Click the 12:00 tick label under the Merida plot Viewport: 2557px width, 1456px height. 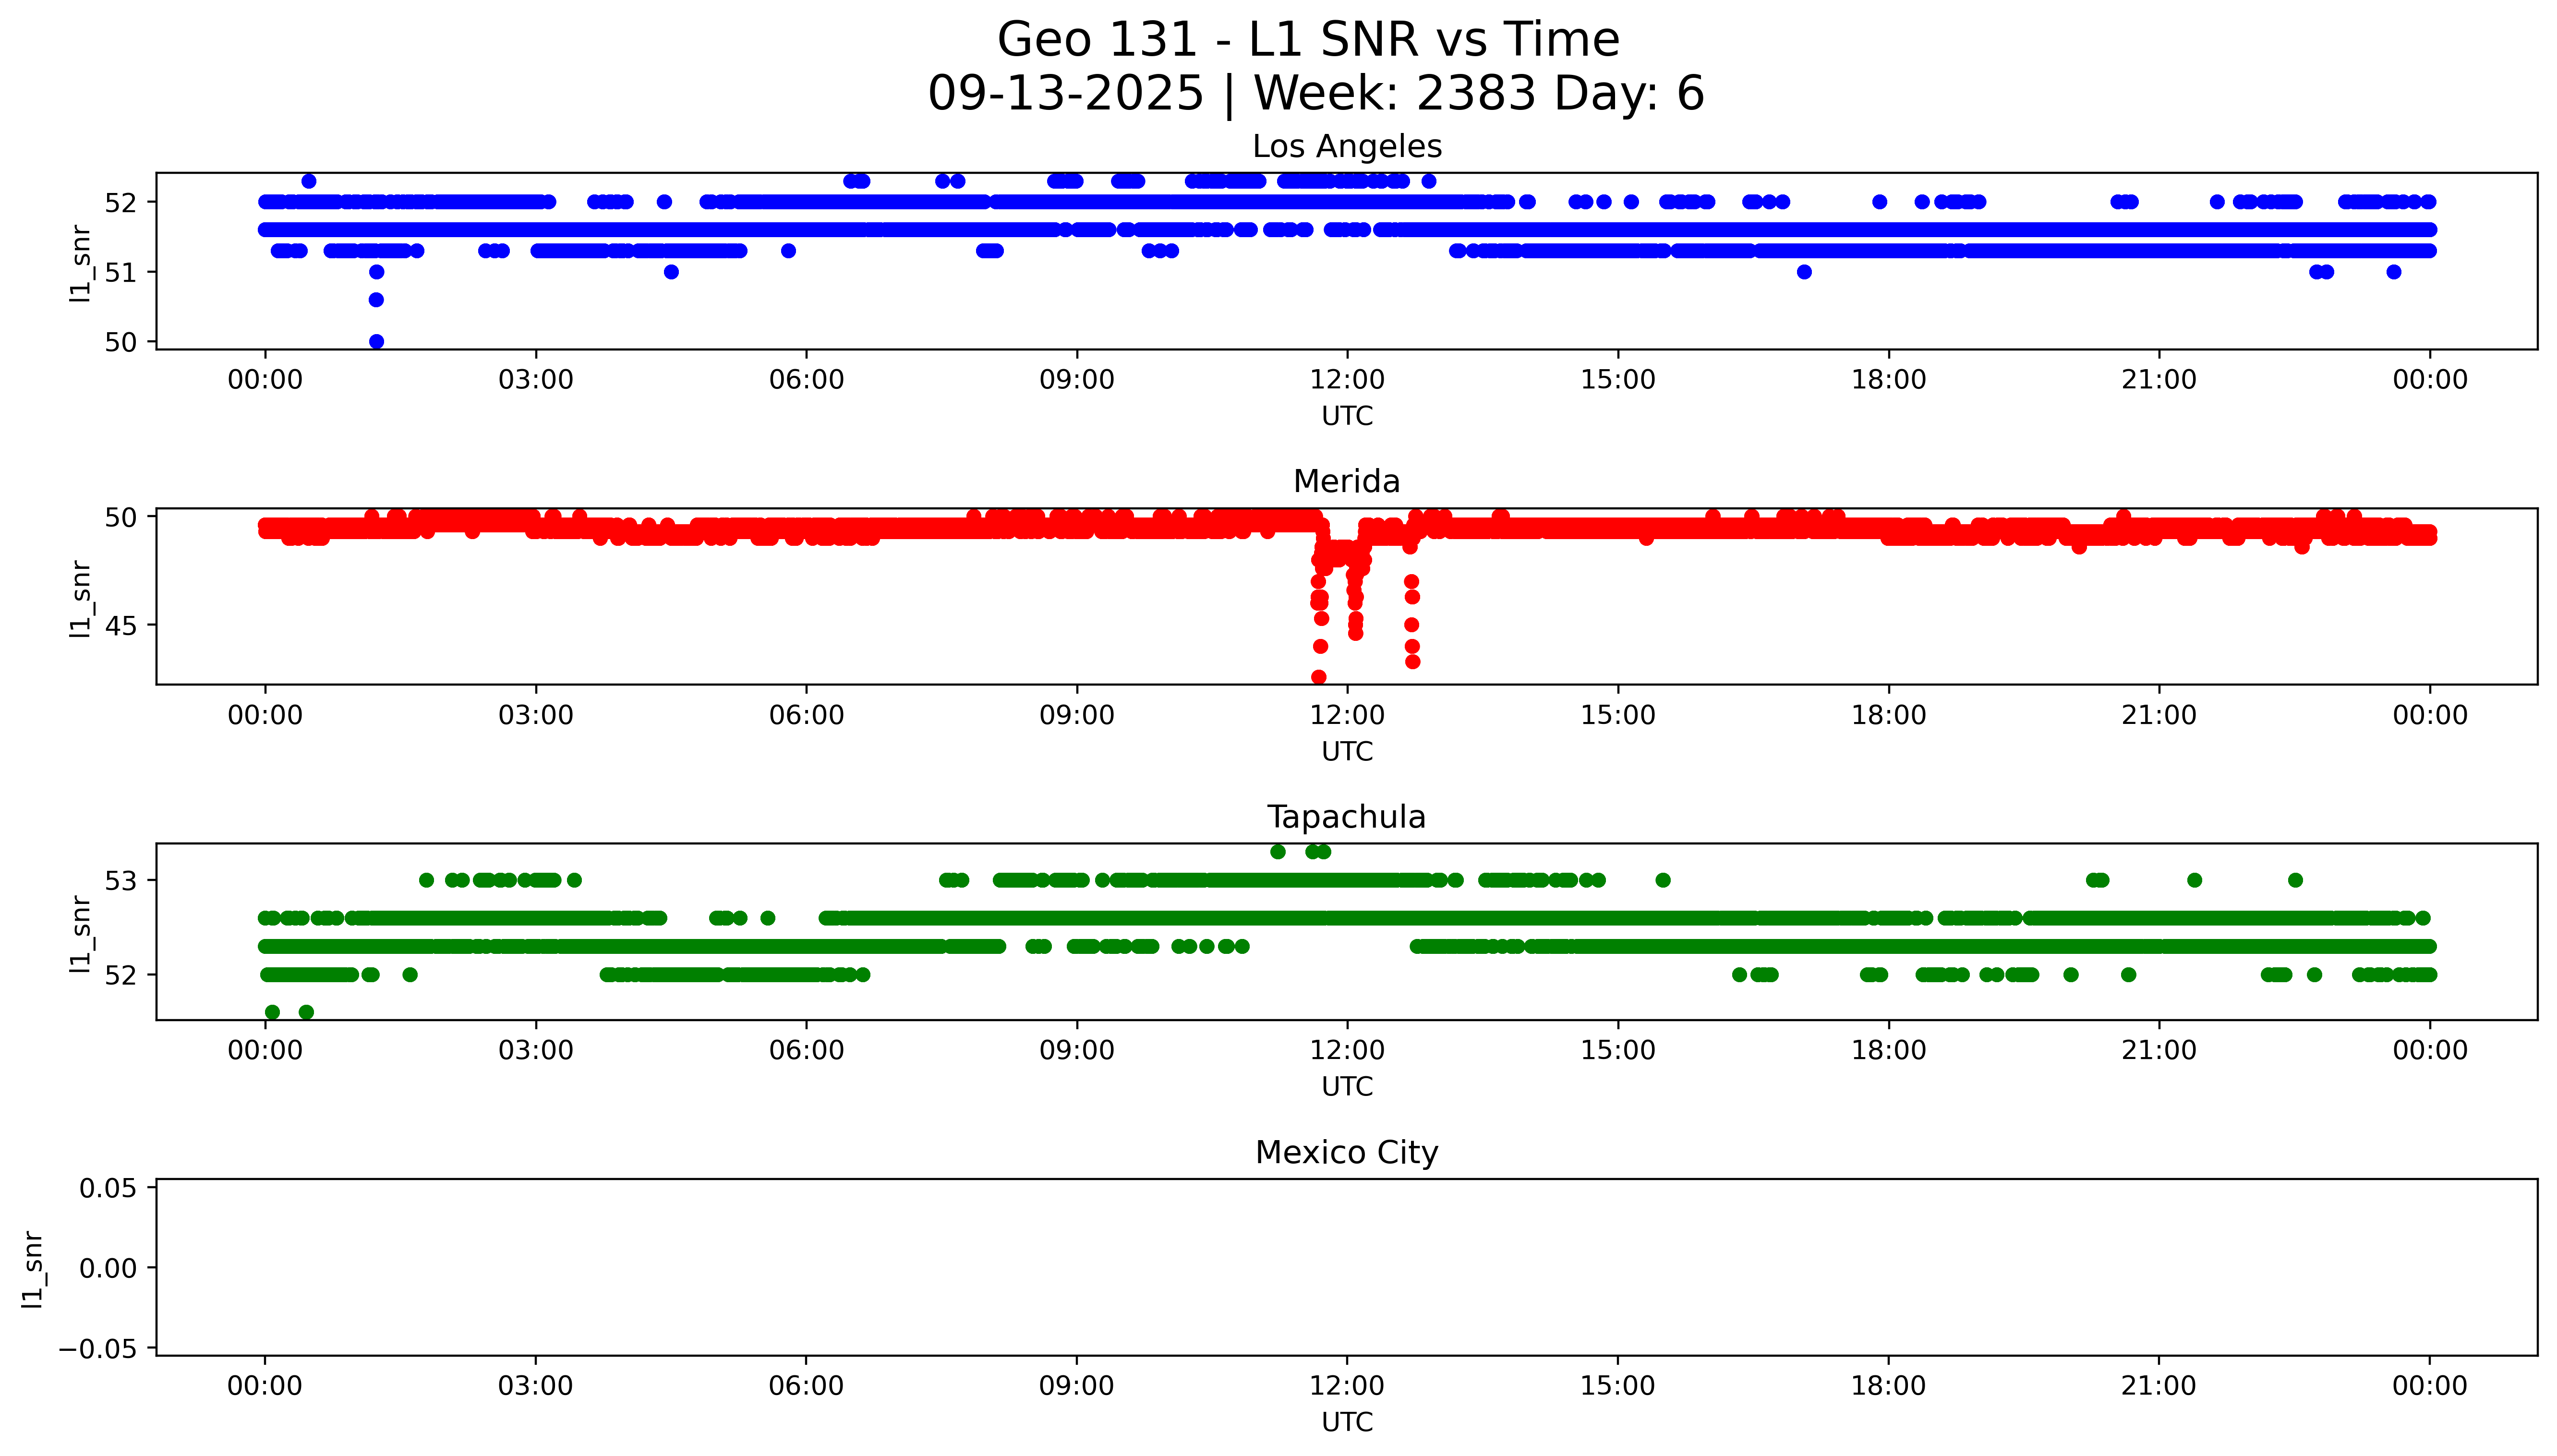1347,715
